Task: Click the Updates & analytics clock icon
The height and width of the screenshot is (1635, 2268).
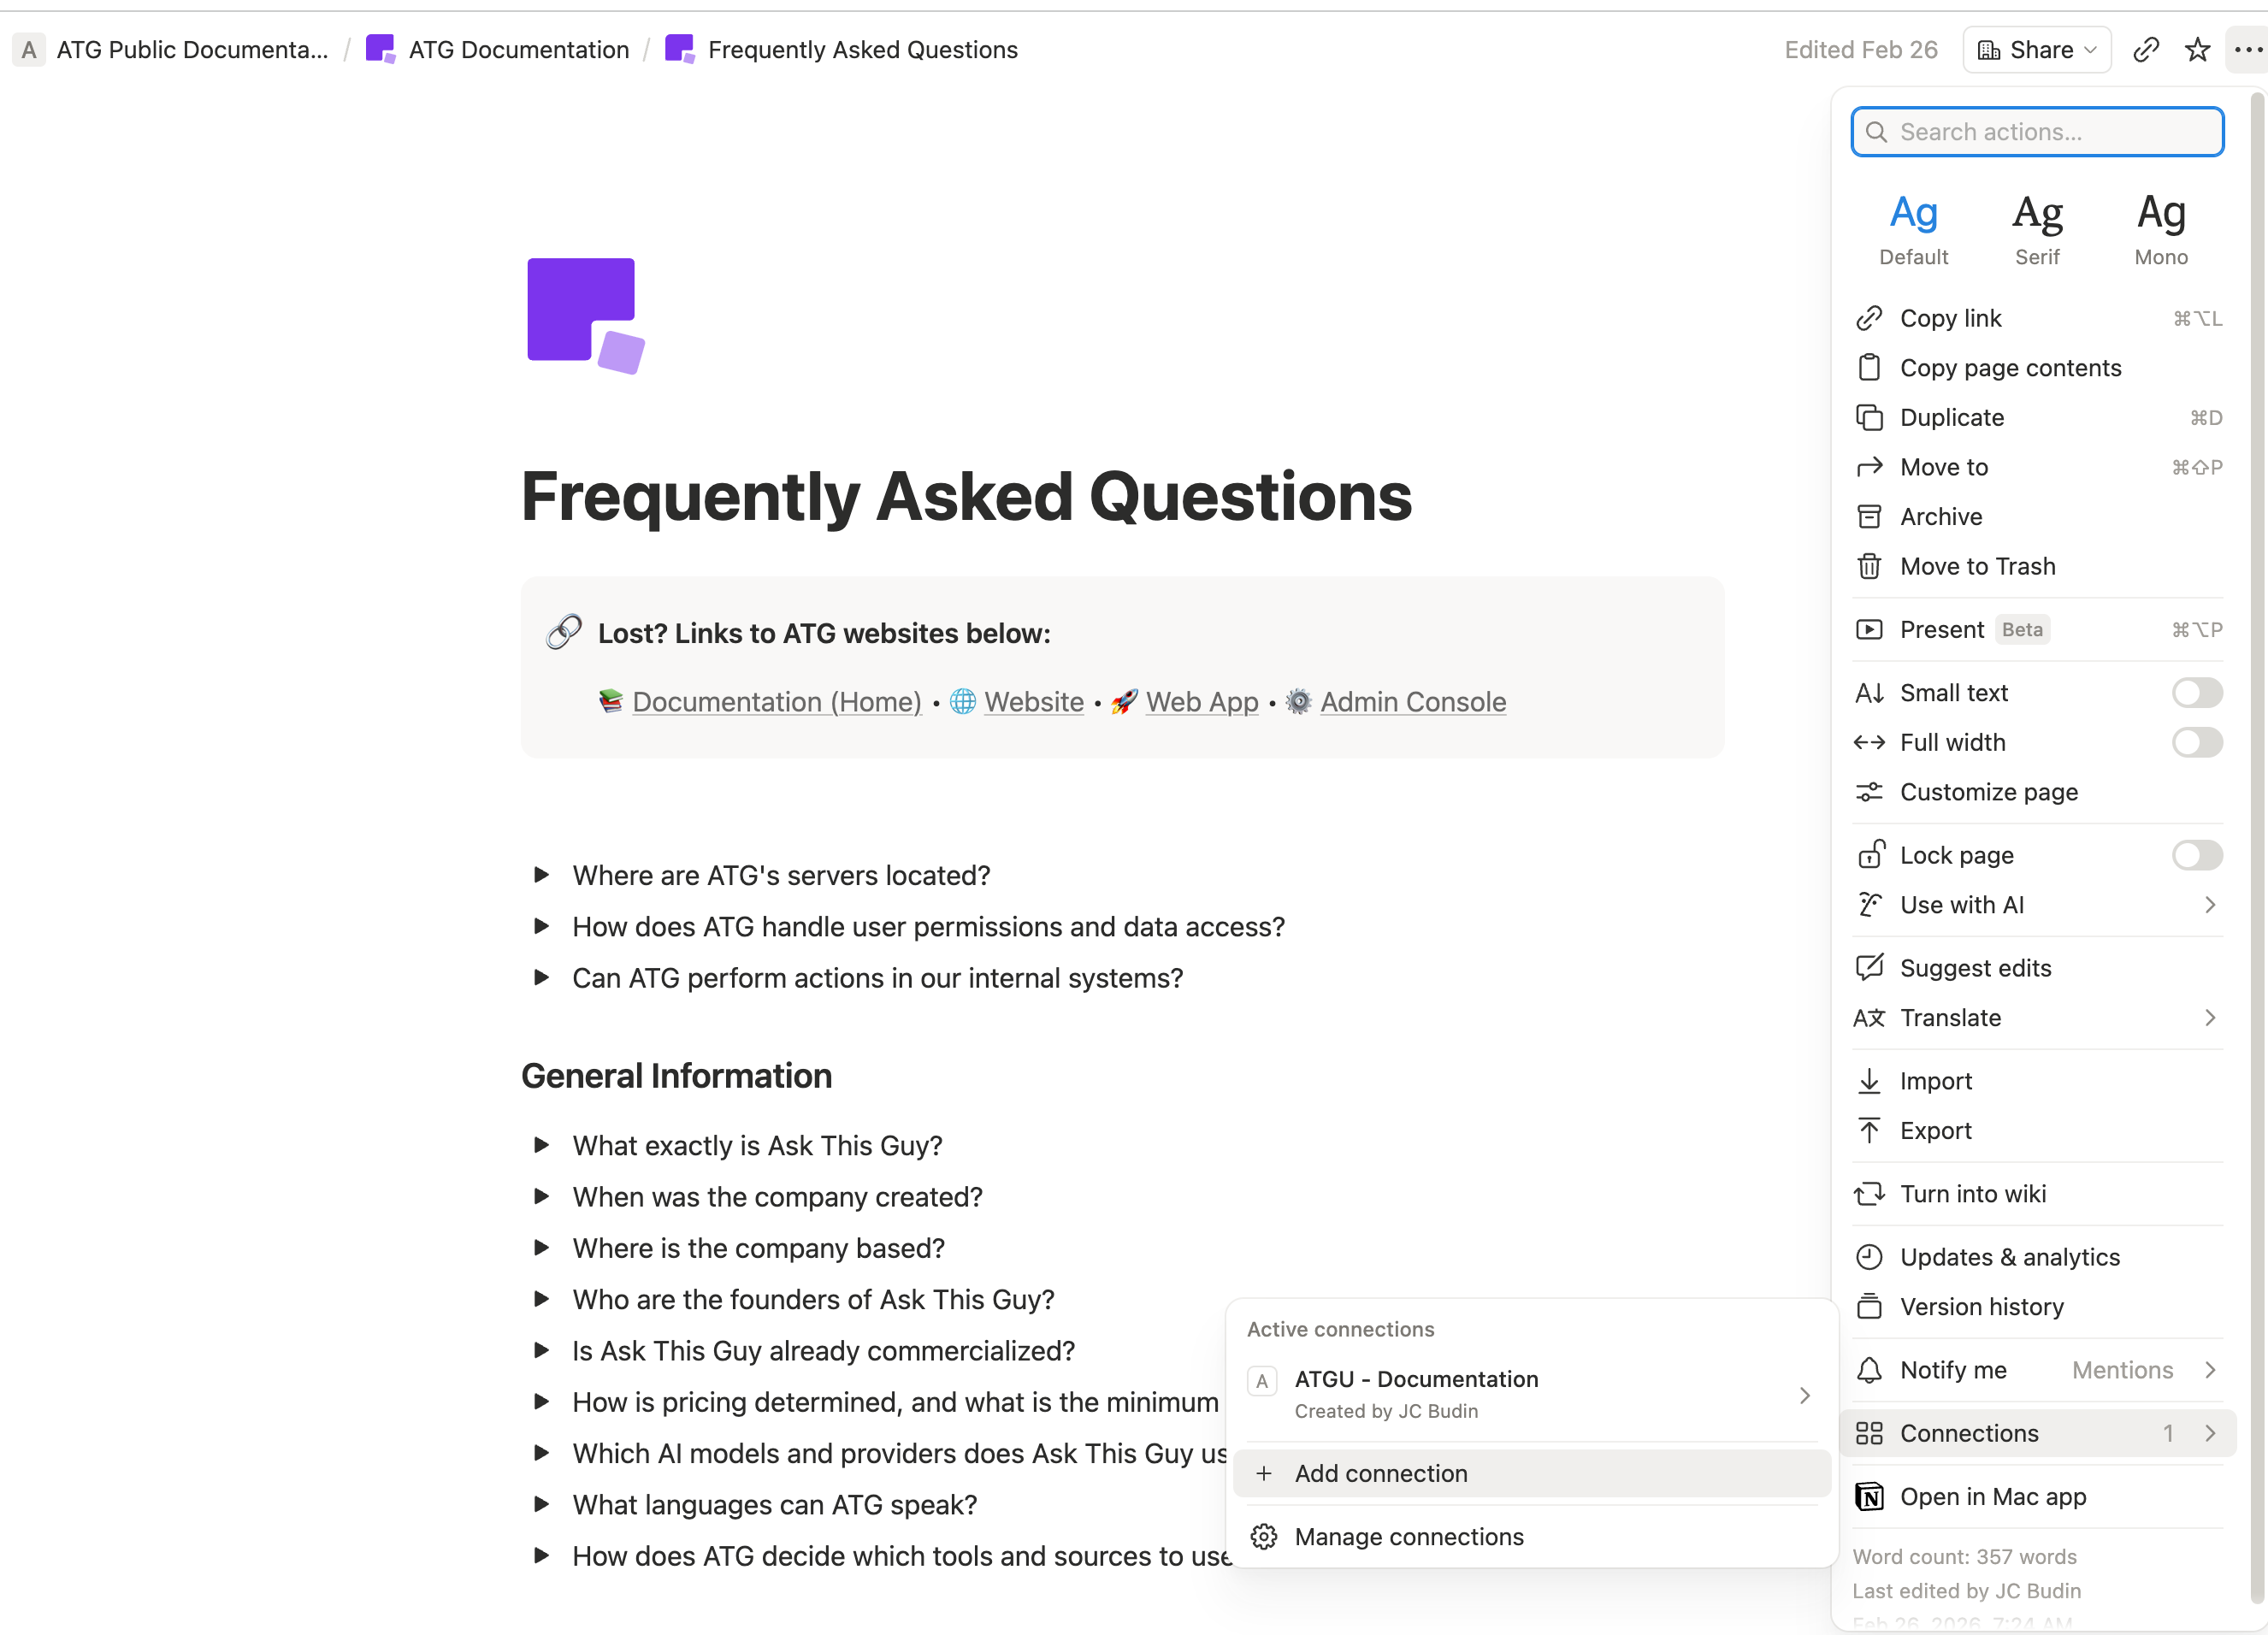Action: 1869,1257
